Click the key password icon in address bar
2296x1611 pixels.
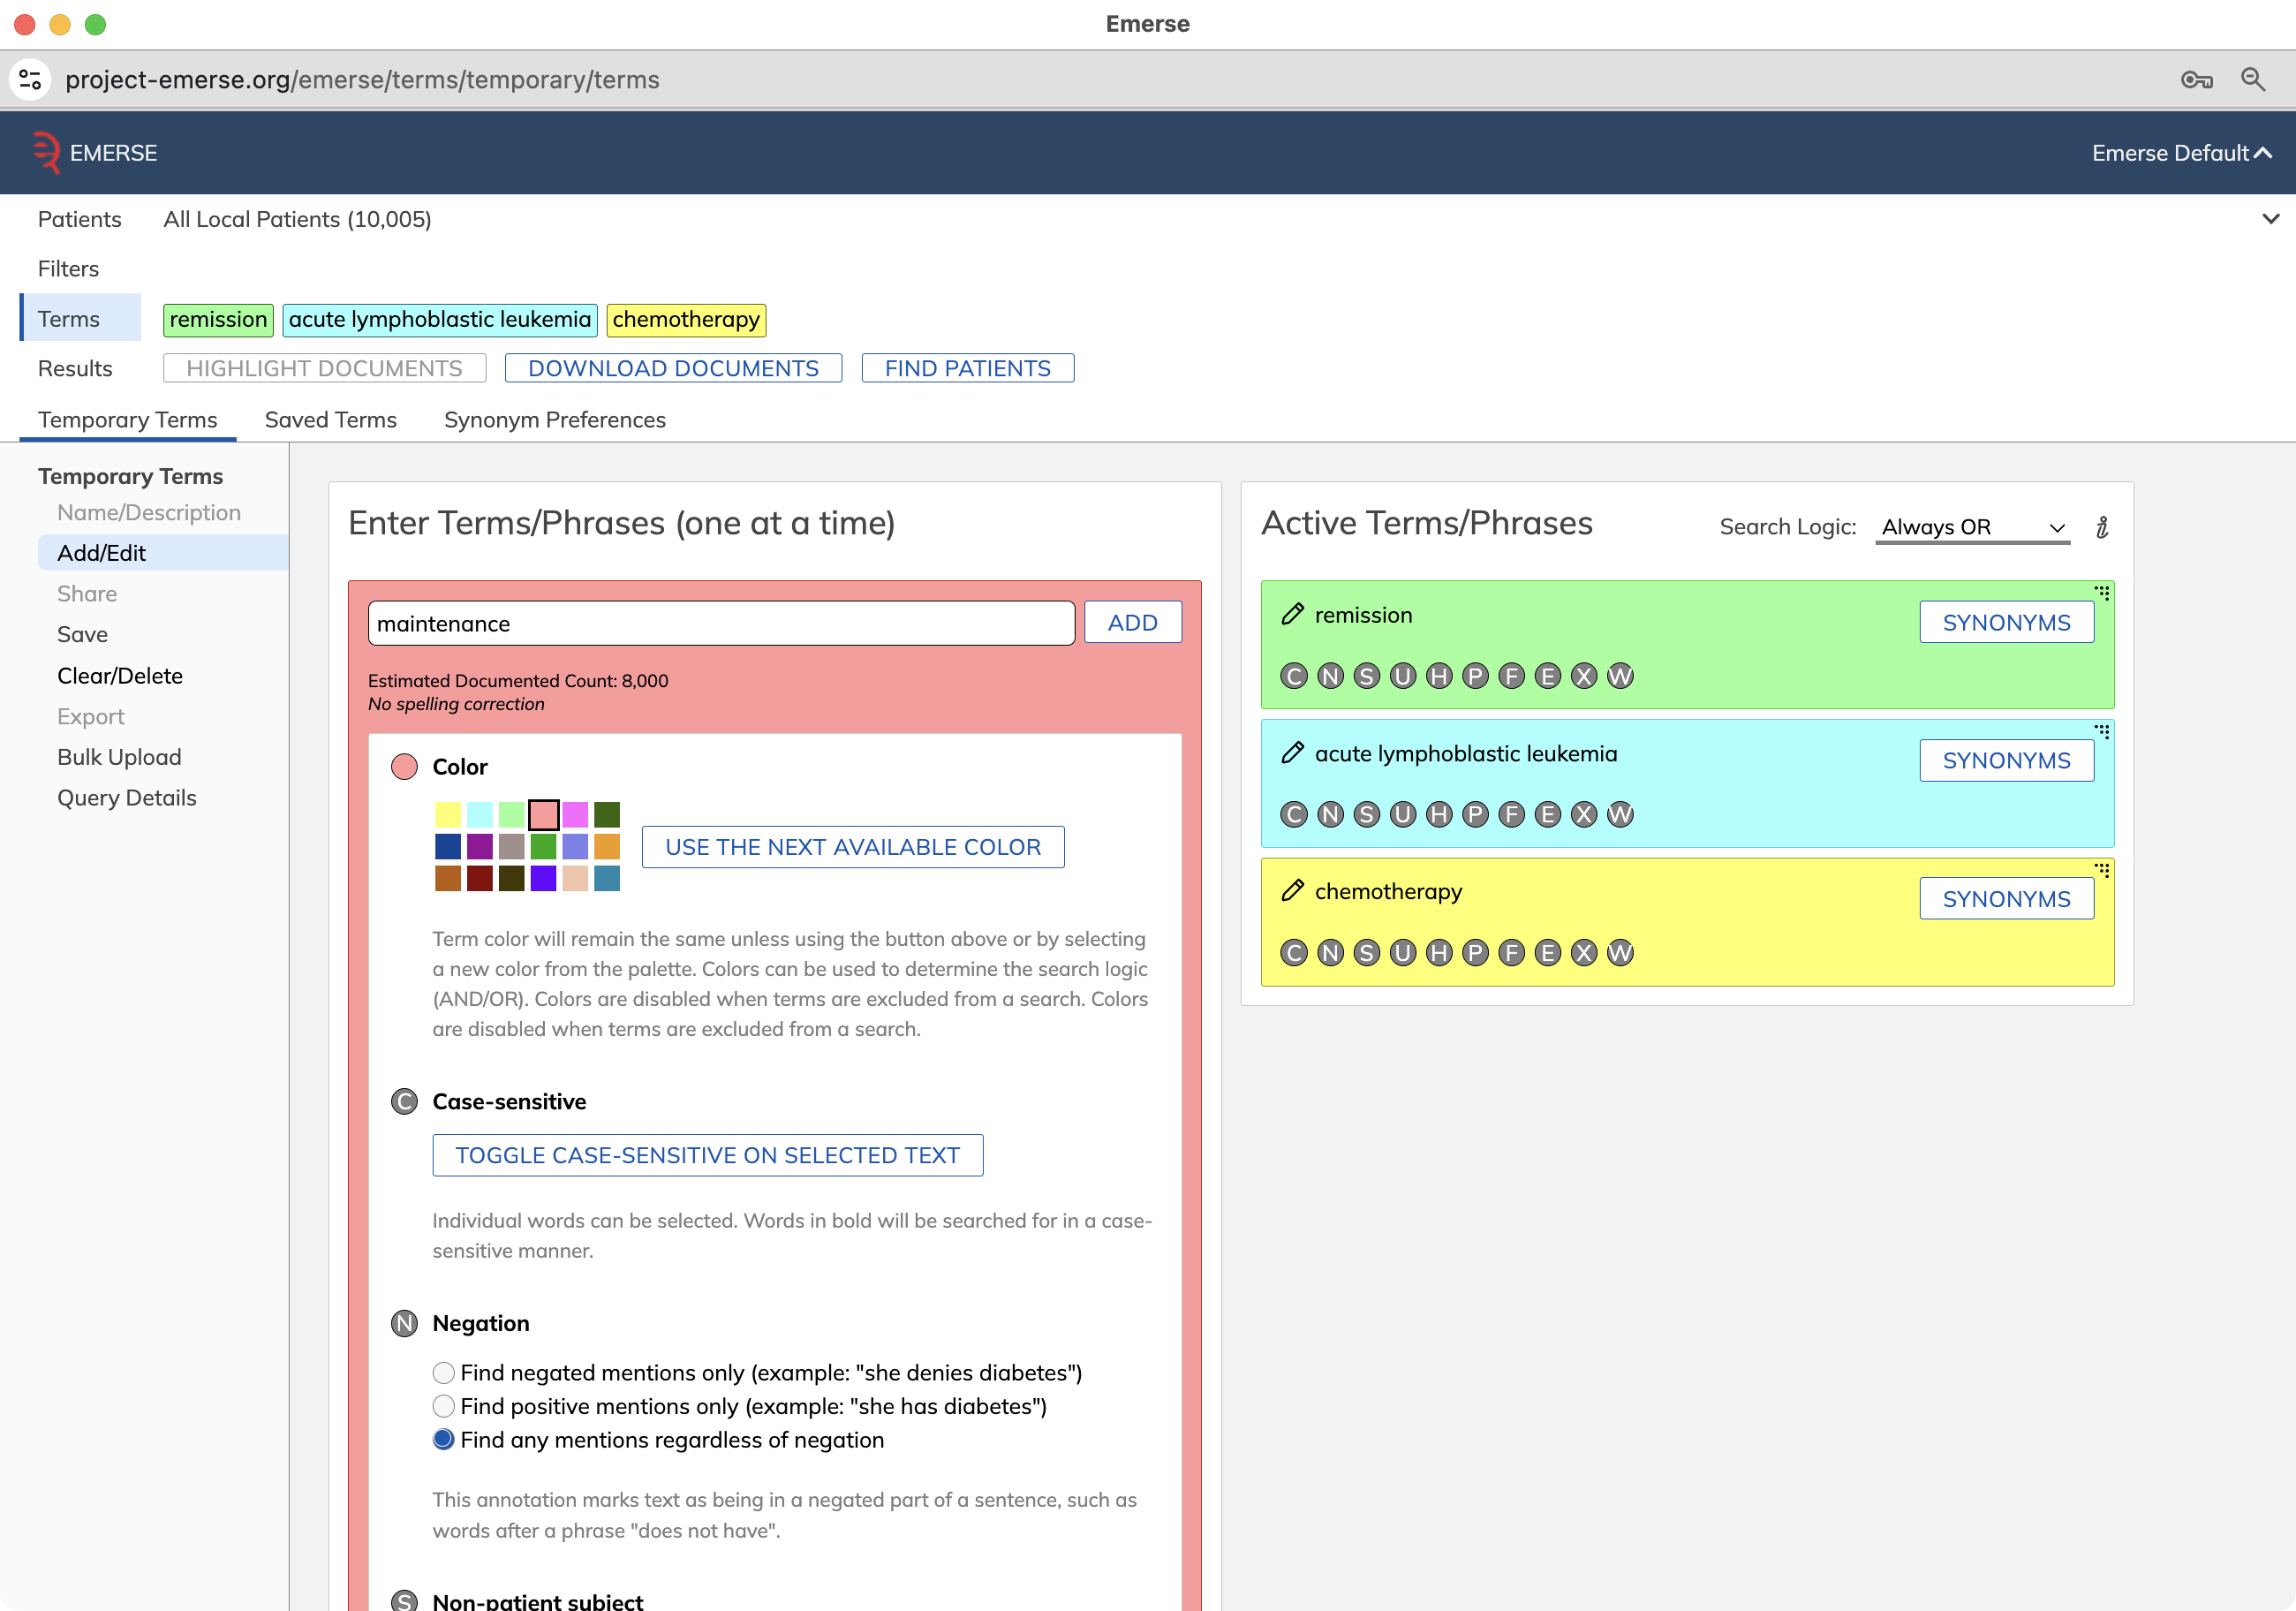tap(2196, 79)
